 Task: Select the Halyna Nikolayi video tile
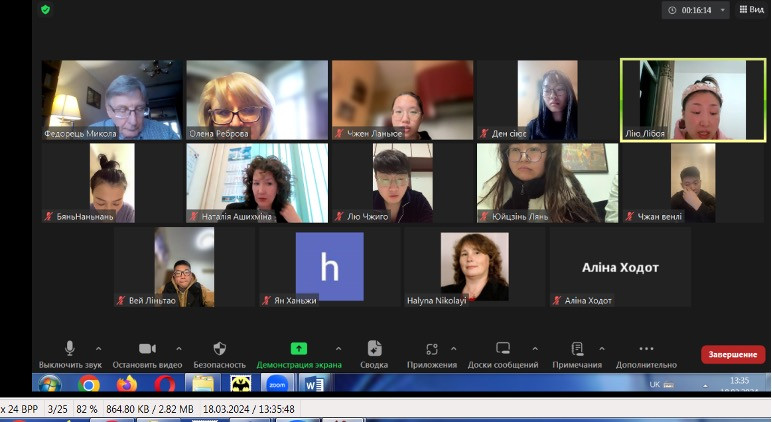point(475,267)
